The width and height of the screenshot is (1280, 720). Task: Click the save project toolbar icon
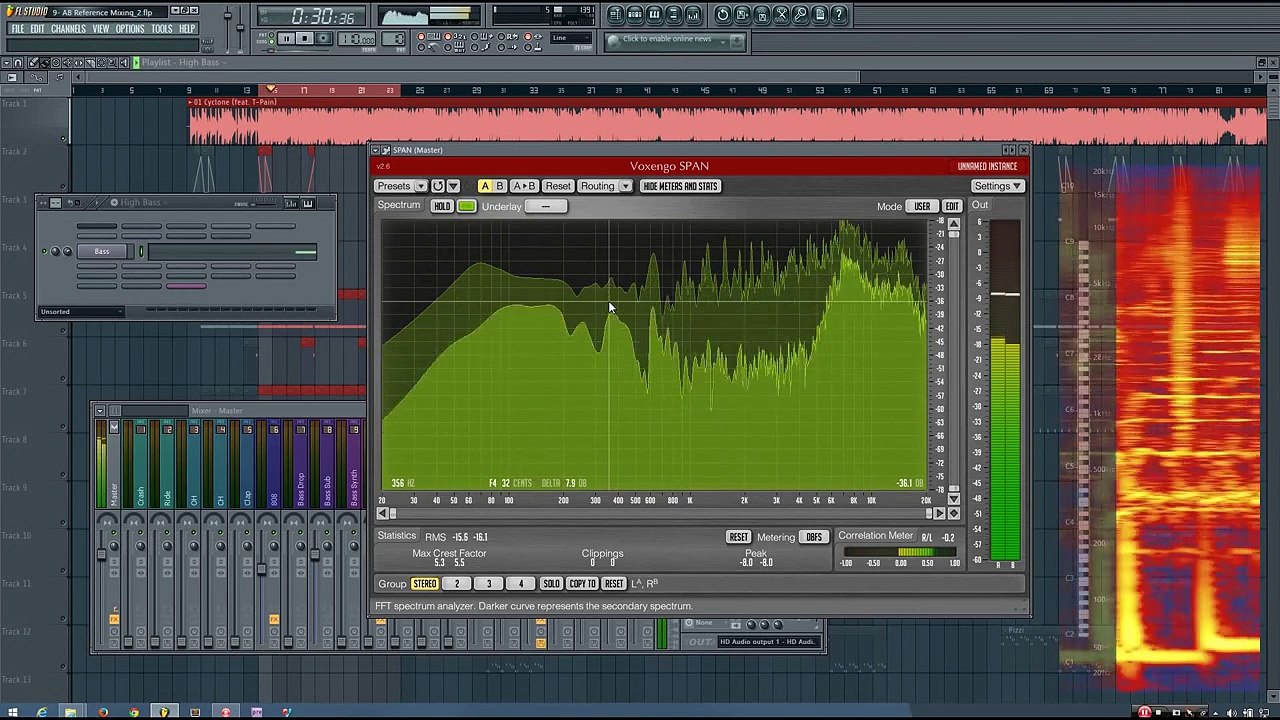742,15
